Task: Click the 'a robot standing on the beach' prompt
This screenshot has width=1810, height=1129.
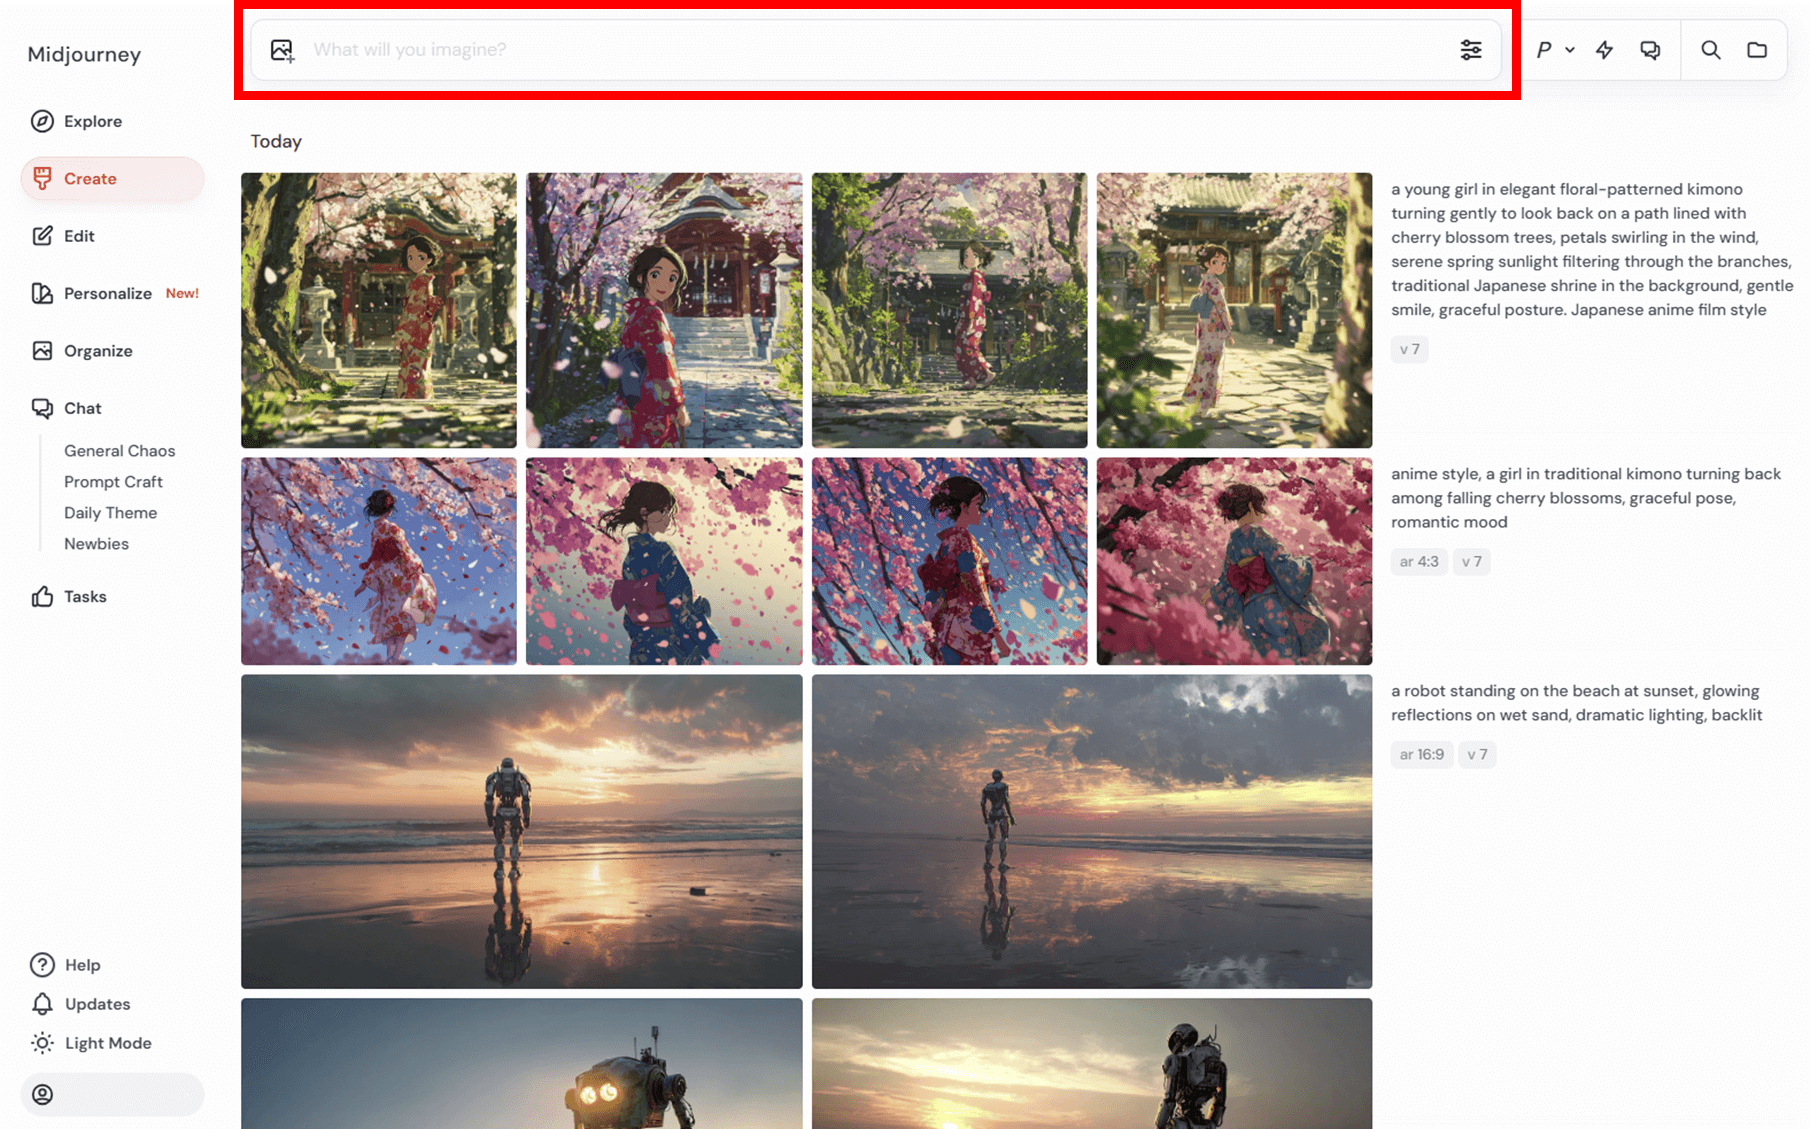Action: (1577, 703)
